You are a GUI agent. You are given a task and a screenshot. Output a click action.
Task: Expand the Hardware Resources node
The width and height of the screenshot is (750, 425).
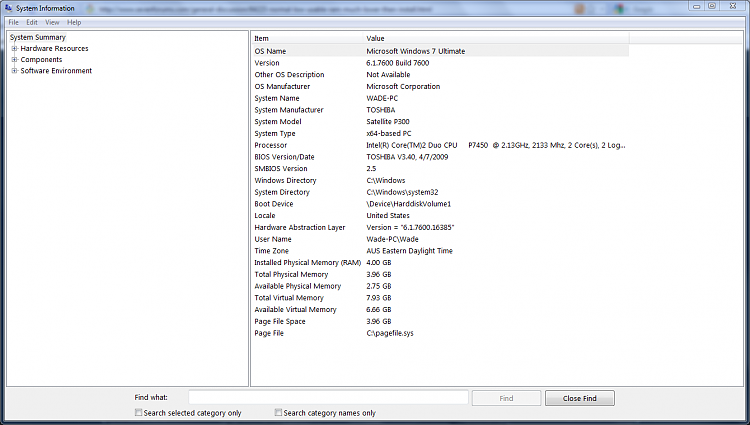(14, 48)
